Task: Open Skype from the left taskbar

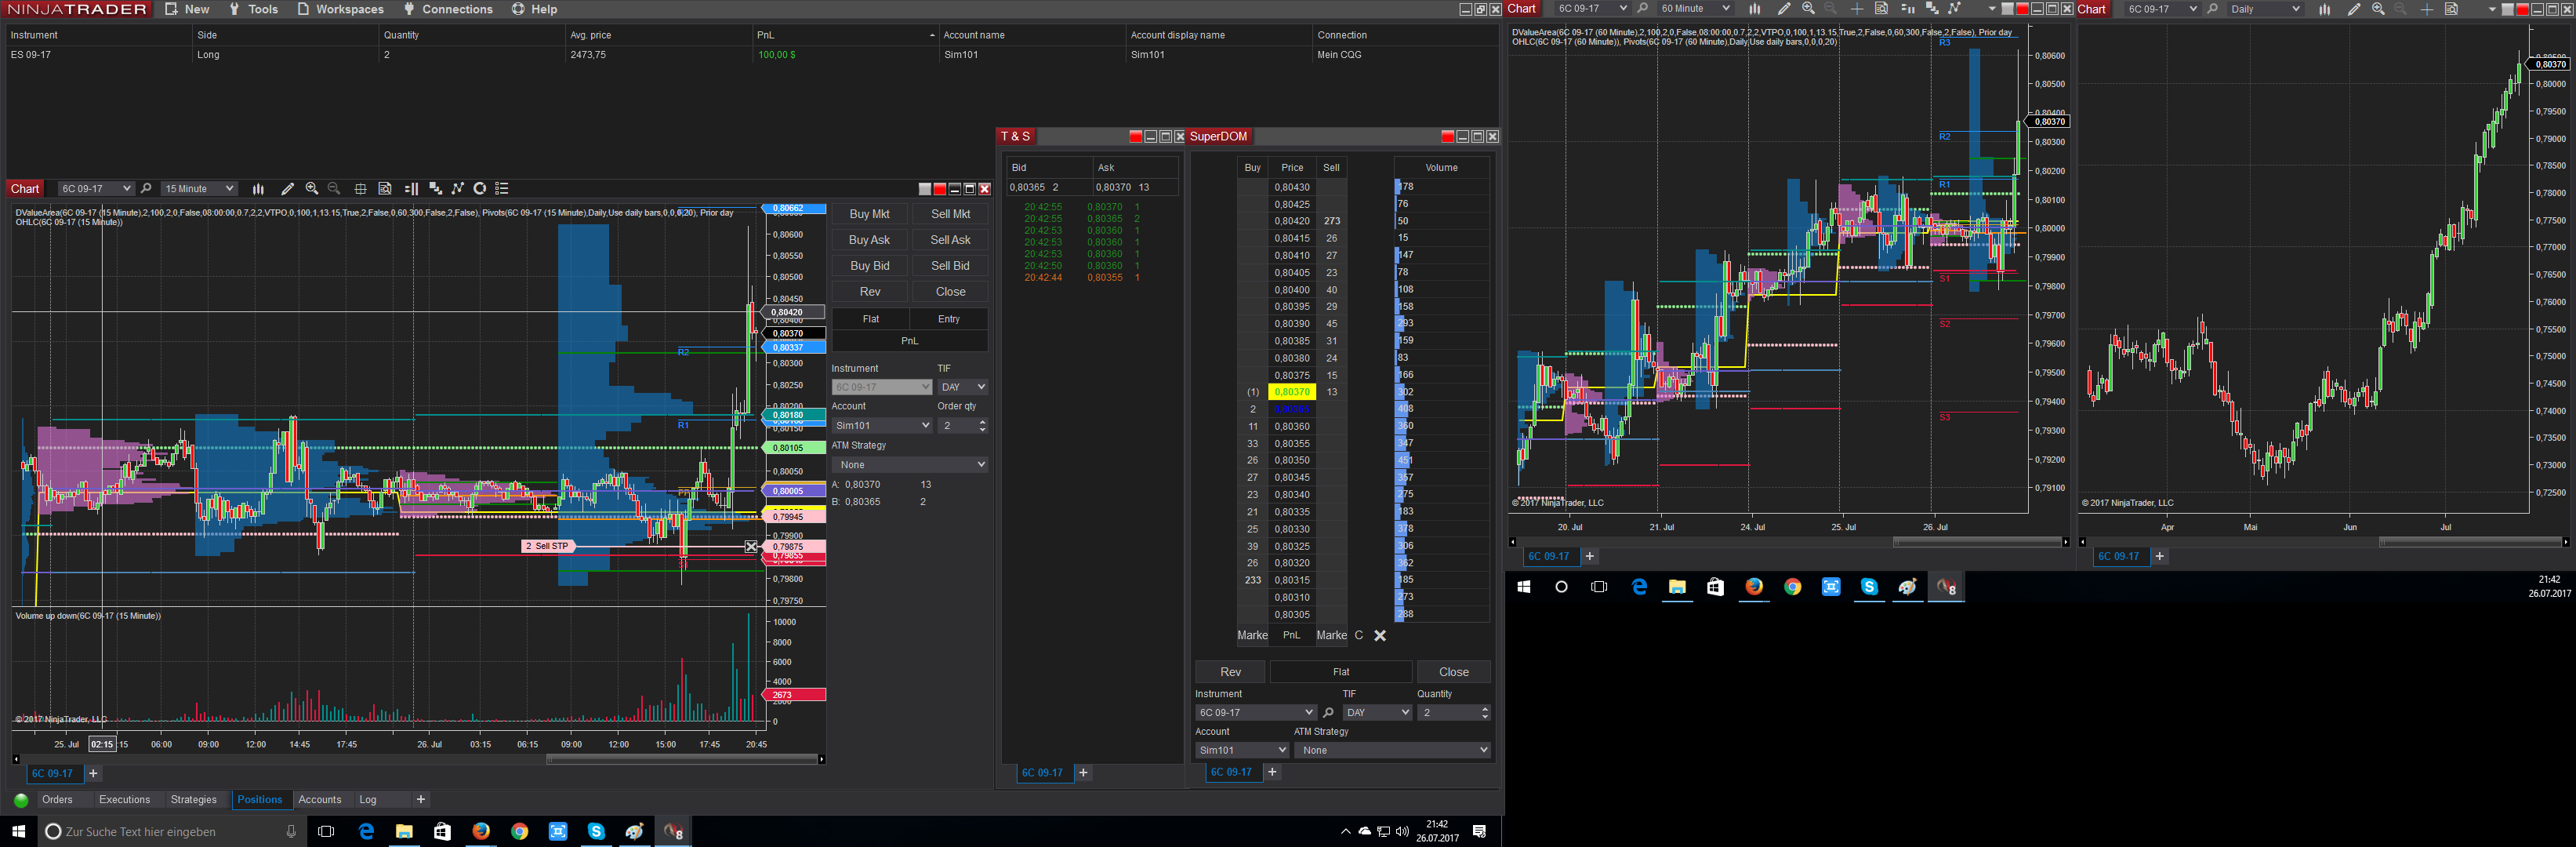Action: [596, 832]
